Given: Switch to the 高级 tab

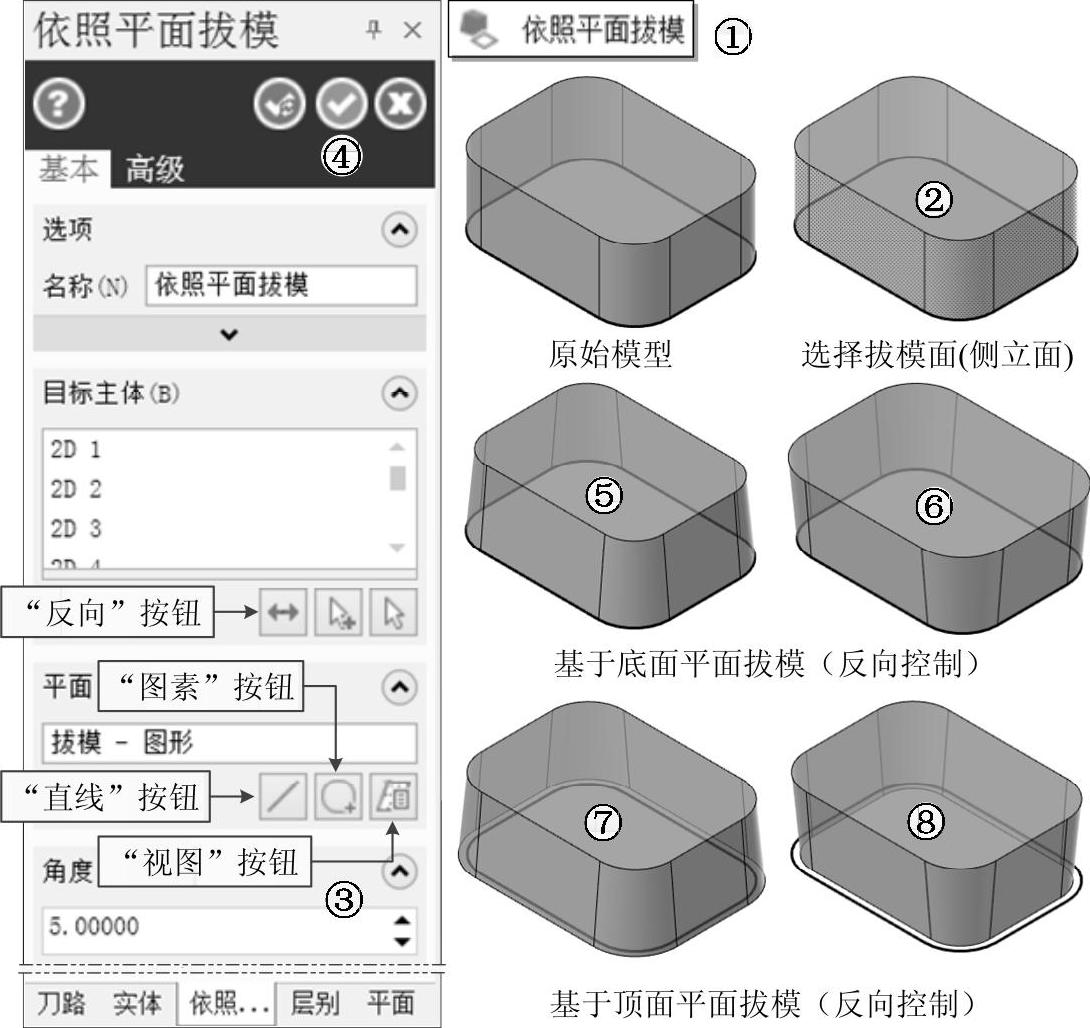Looking at the screenshot, I should point(155,169).
